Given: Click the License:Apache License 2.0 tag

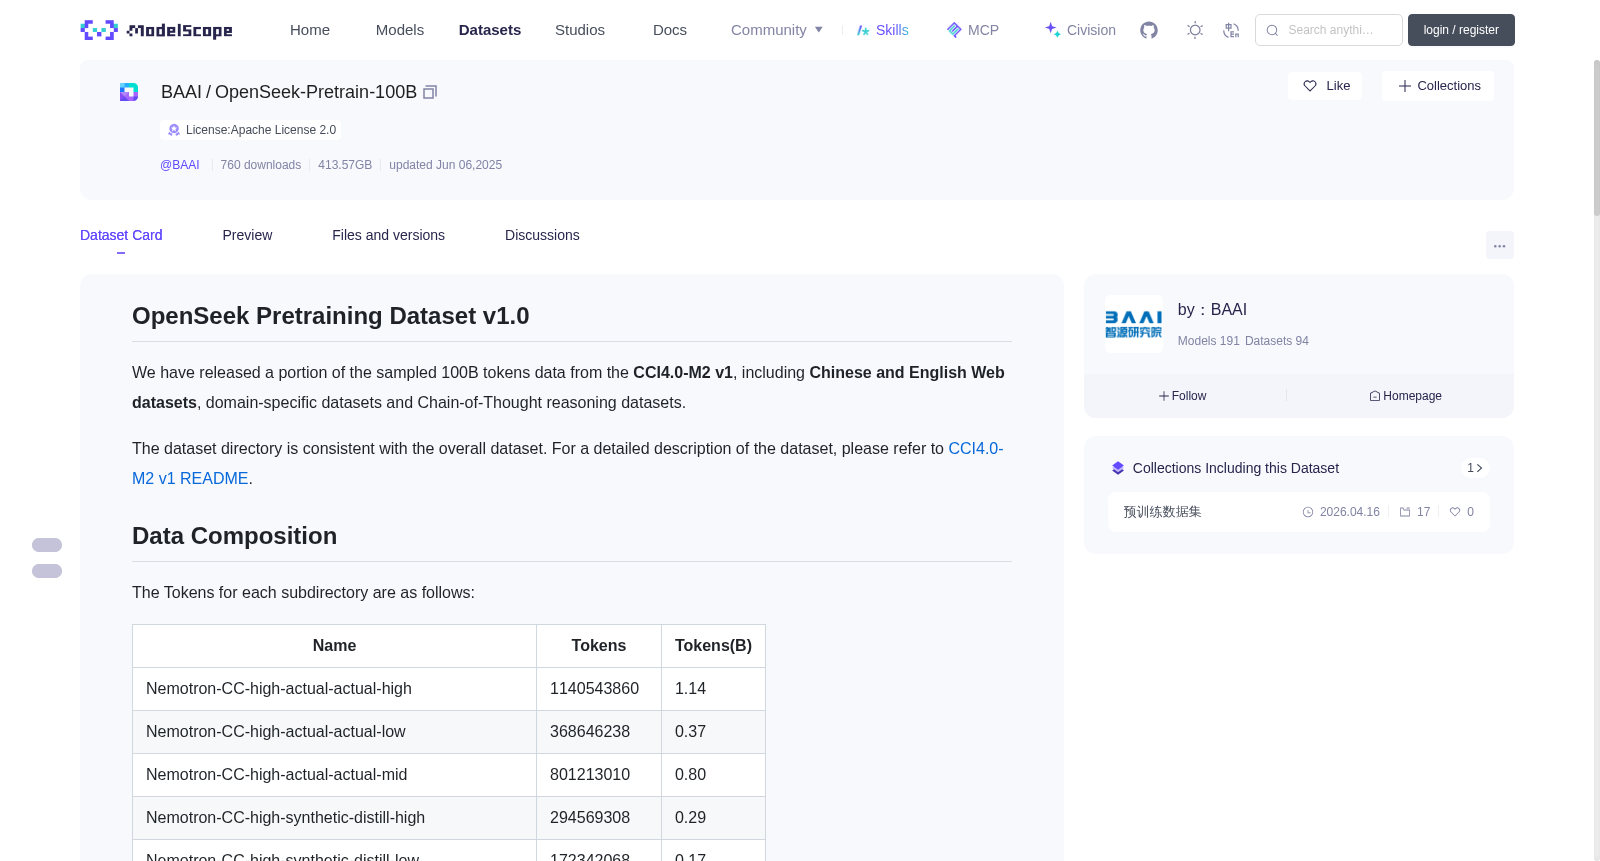Looking at the screenshot, I should click(250, 130).
